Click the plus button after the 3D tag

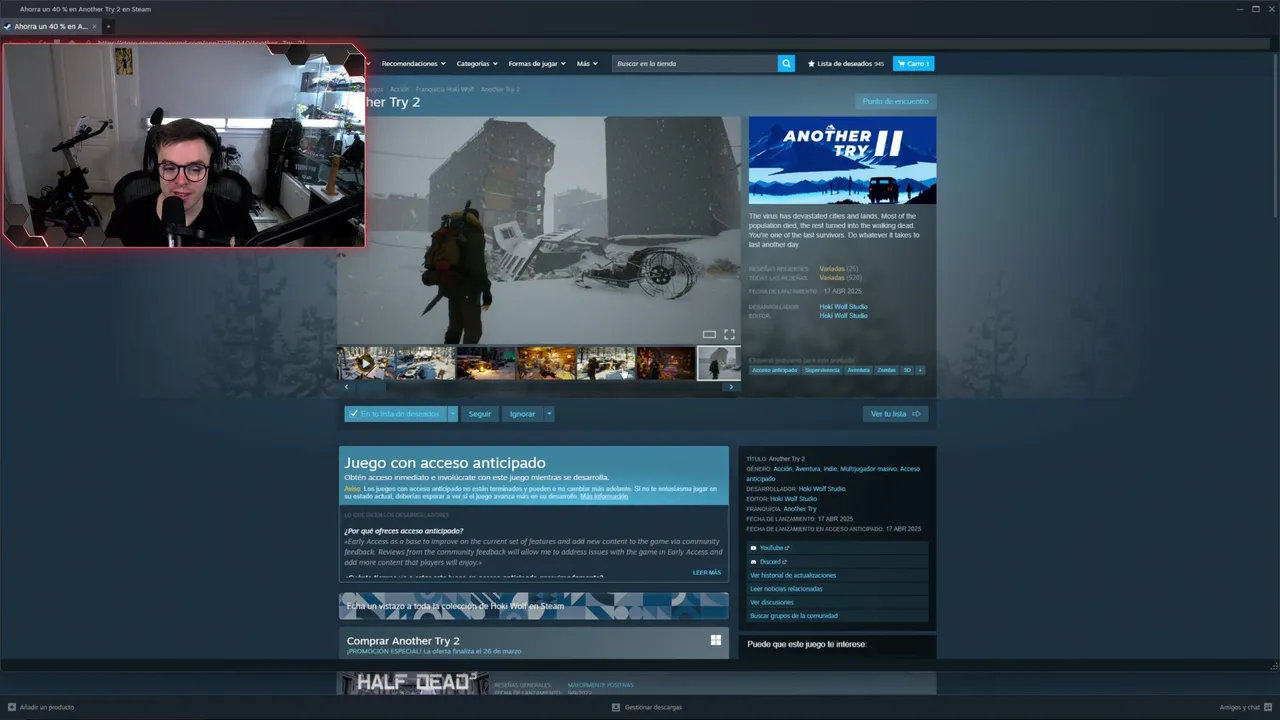[x=920, y=370]
